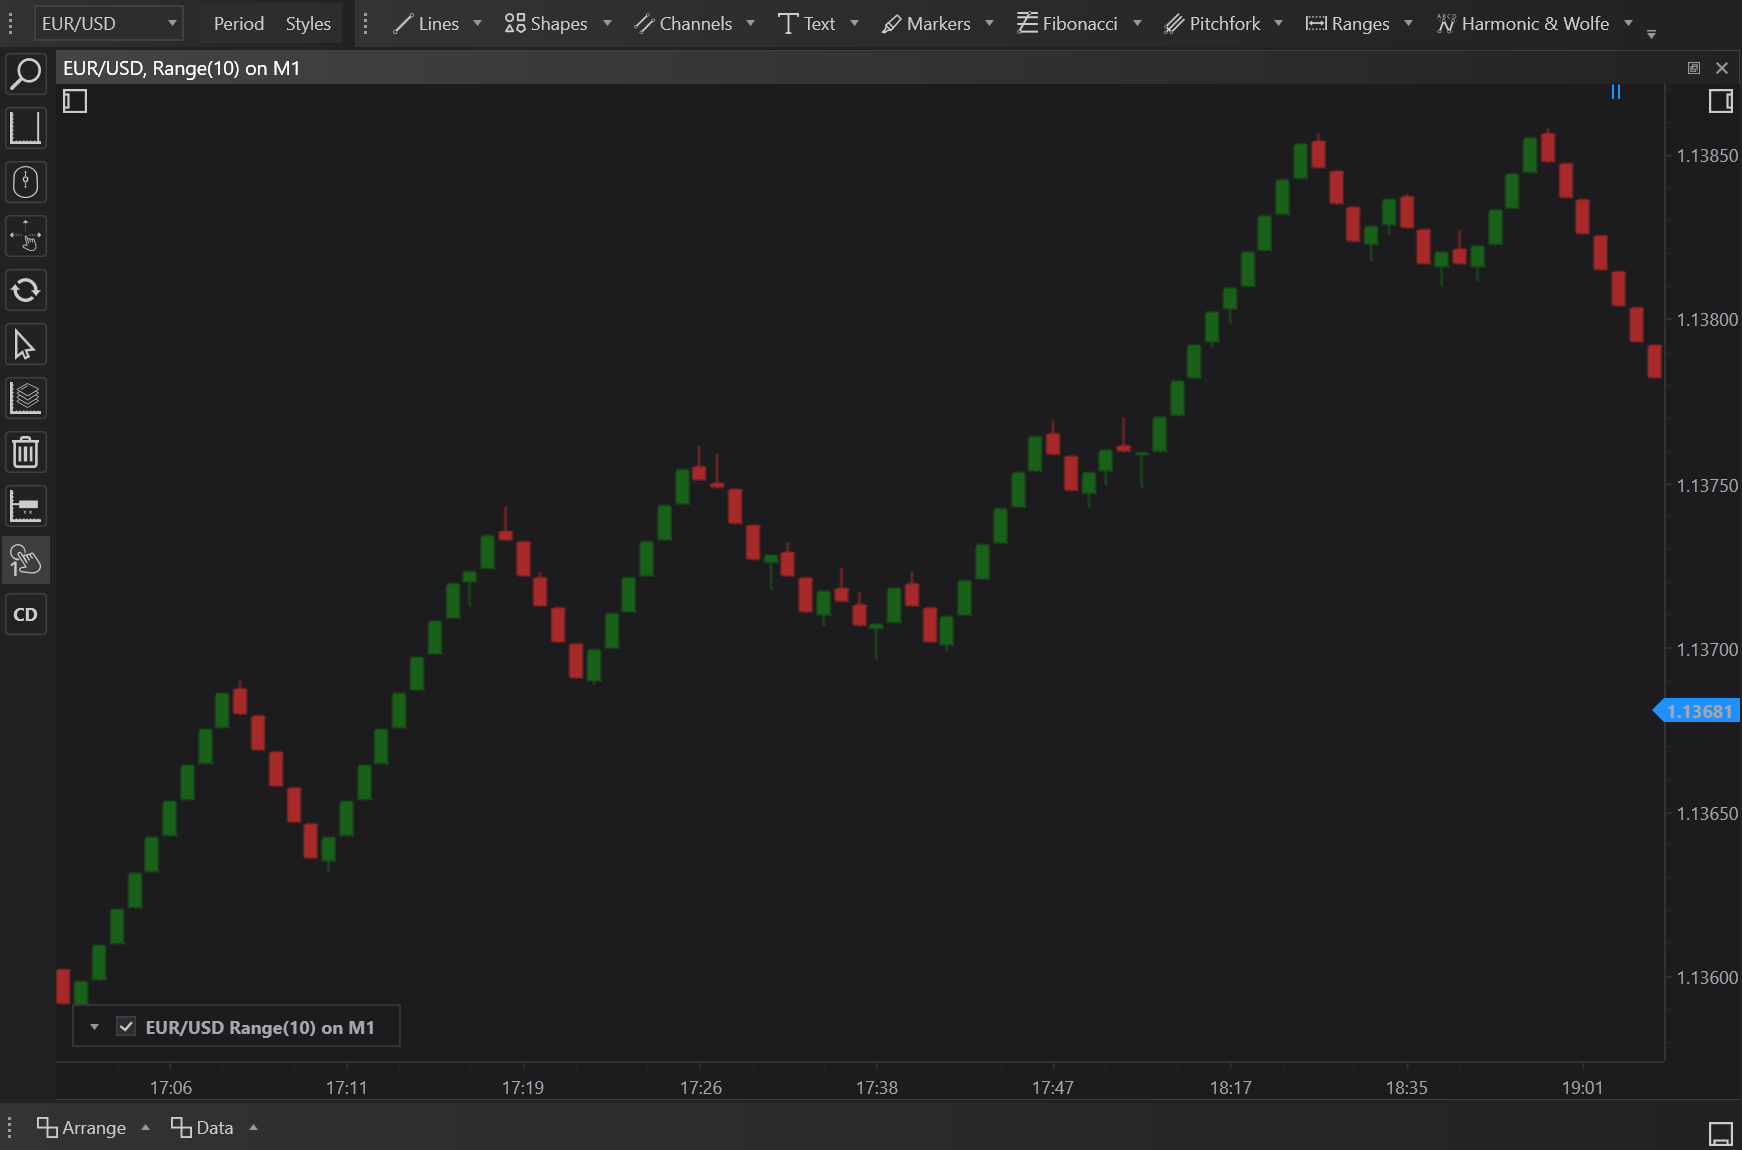The width and height of the screenshot is (1742, 1150).
Task: Open the layers stack icon
Action: point(25,399)
